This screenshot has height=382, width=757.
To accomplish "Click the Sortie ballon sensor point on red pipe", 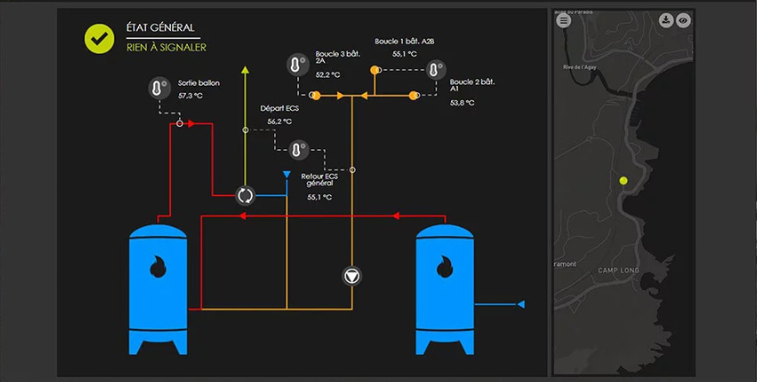I will 180,124.
